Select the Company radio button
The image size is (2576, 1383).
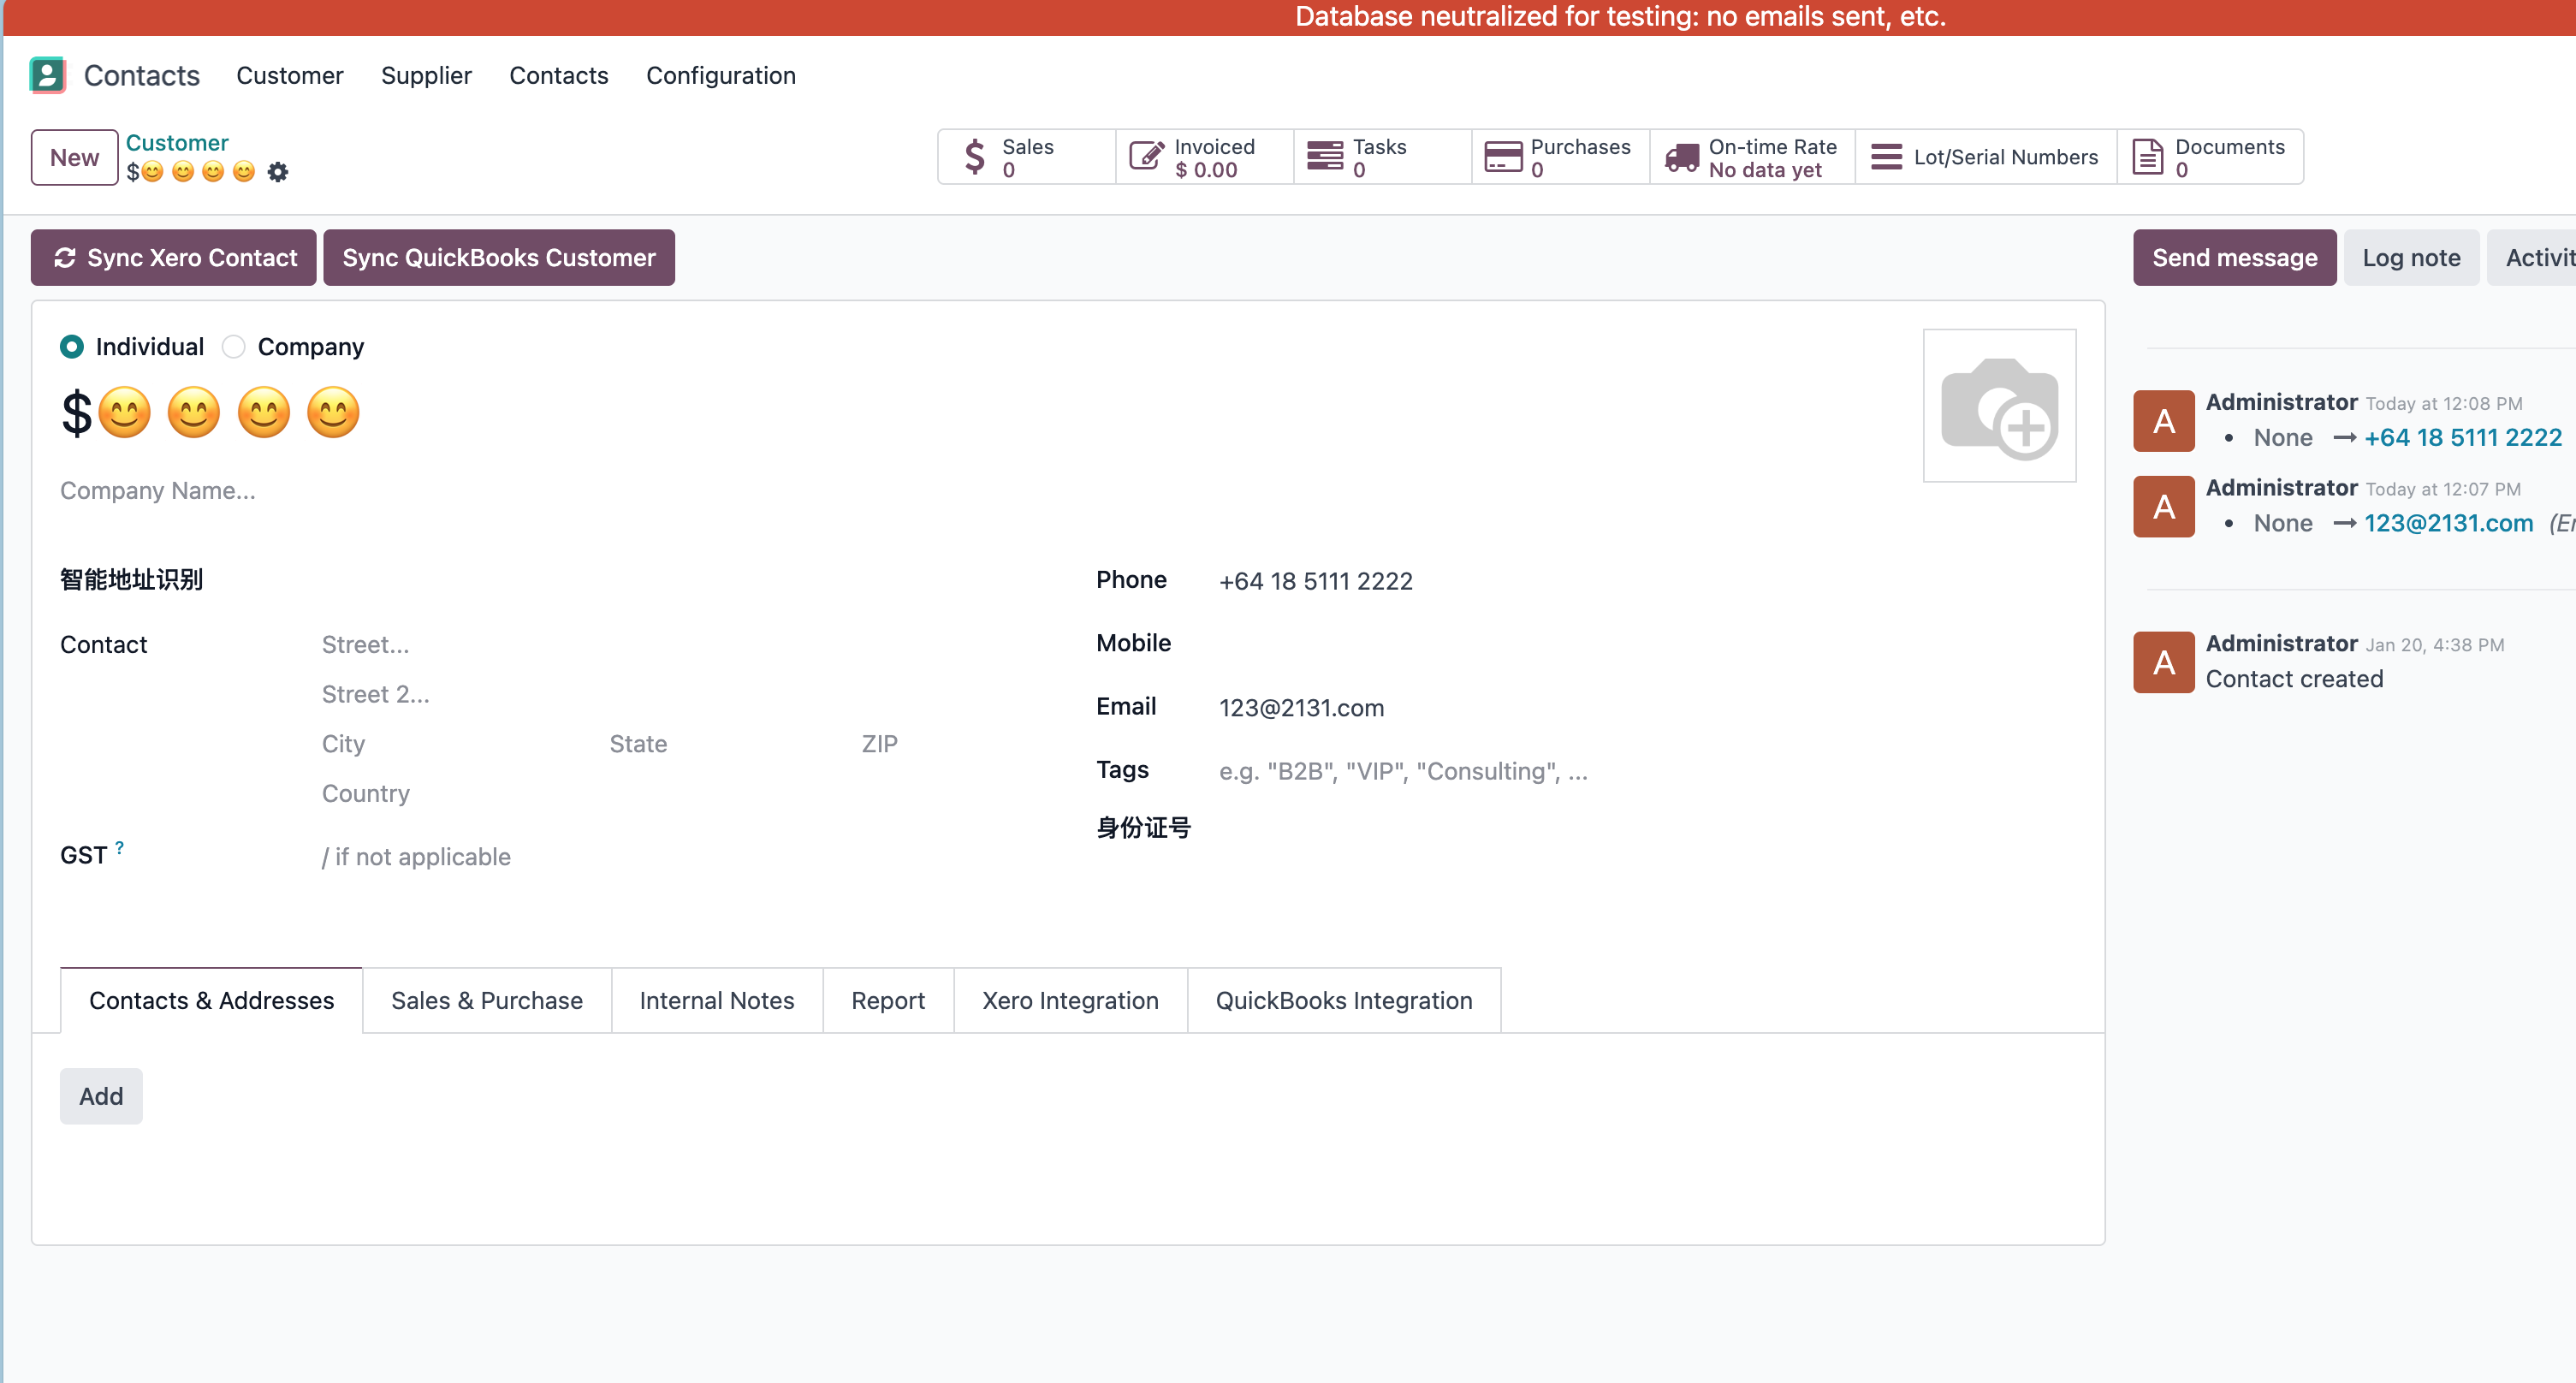pos(233,347)
